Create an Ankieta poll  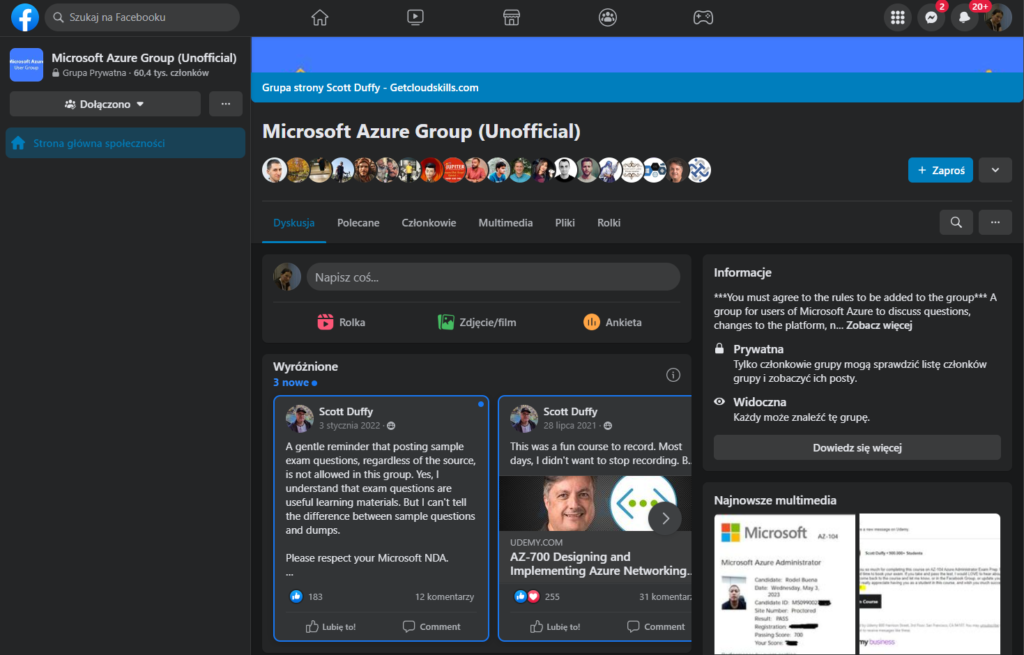tap(613, 322)
